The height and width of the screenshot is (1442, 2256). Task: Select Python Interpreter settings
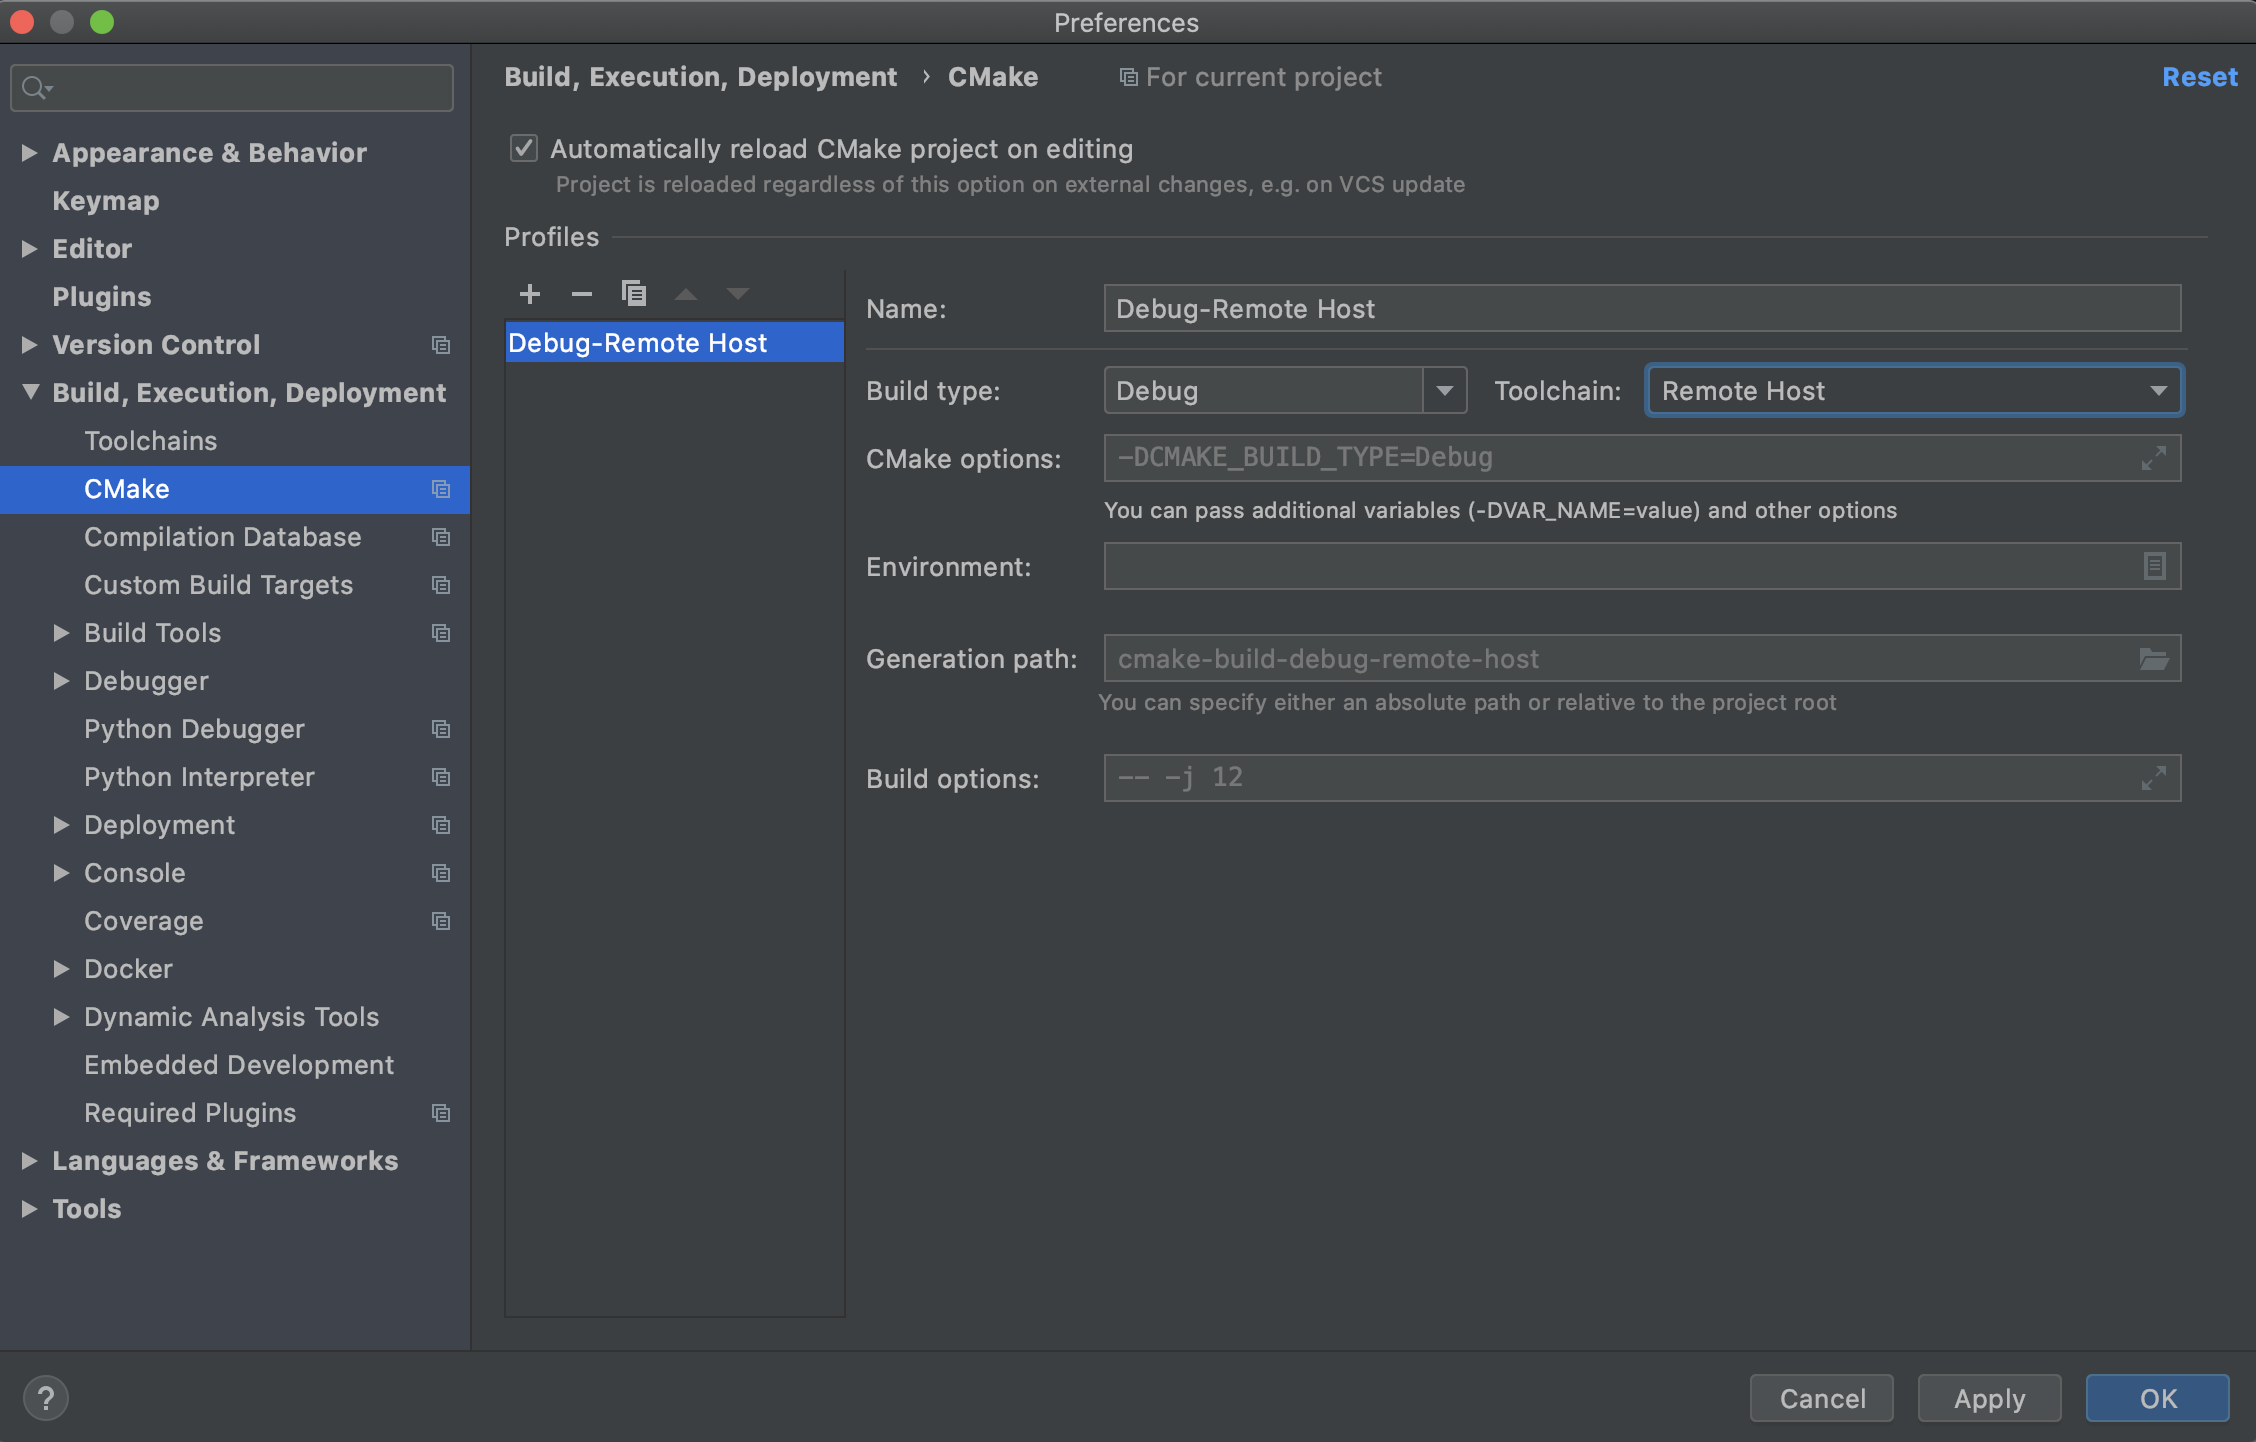click(199, 777)
